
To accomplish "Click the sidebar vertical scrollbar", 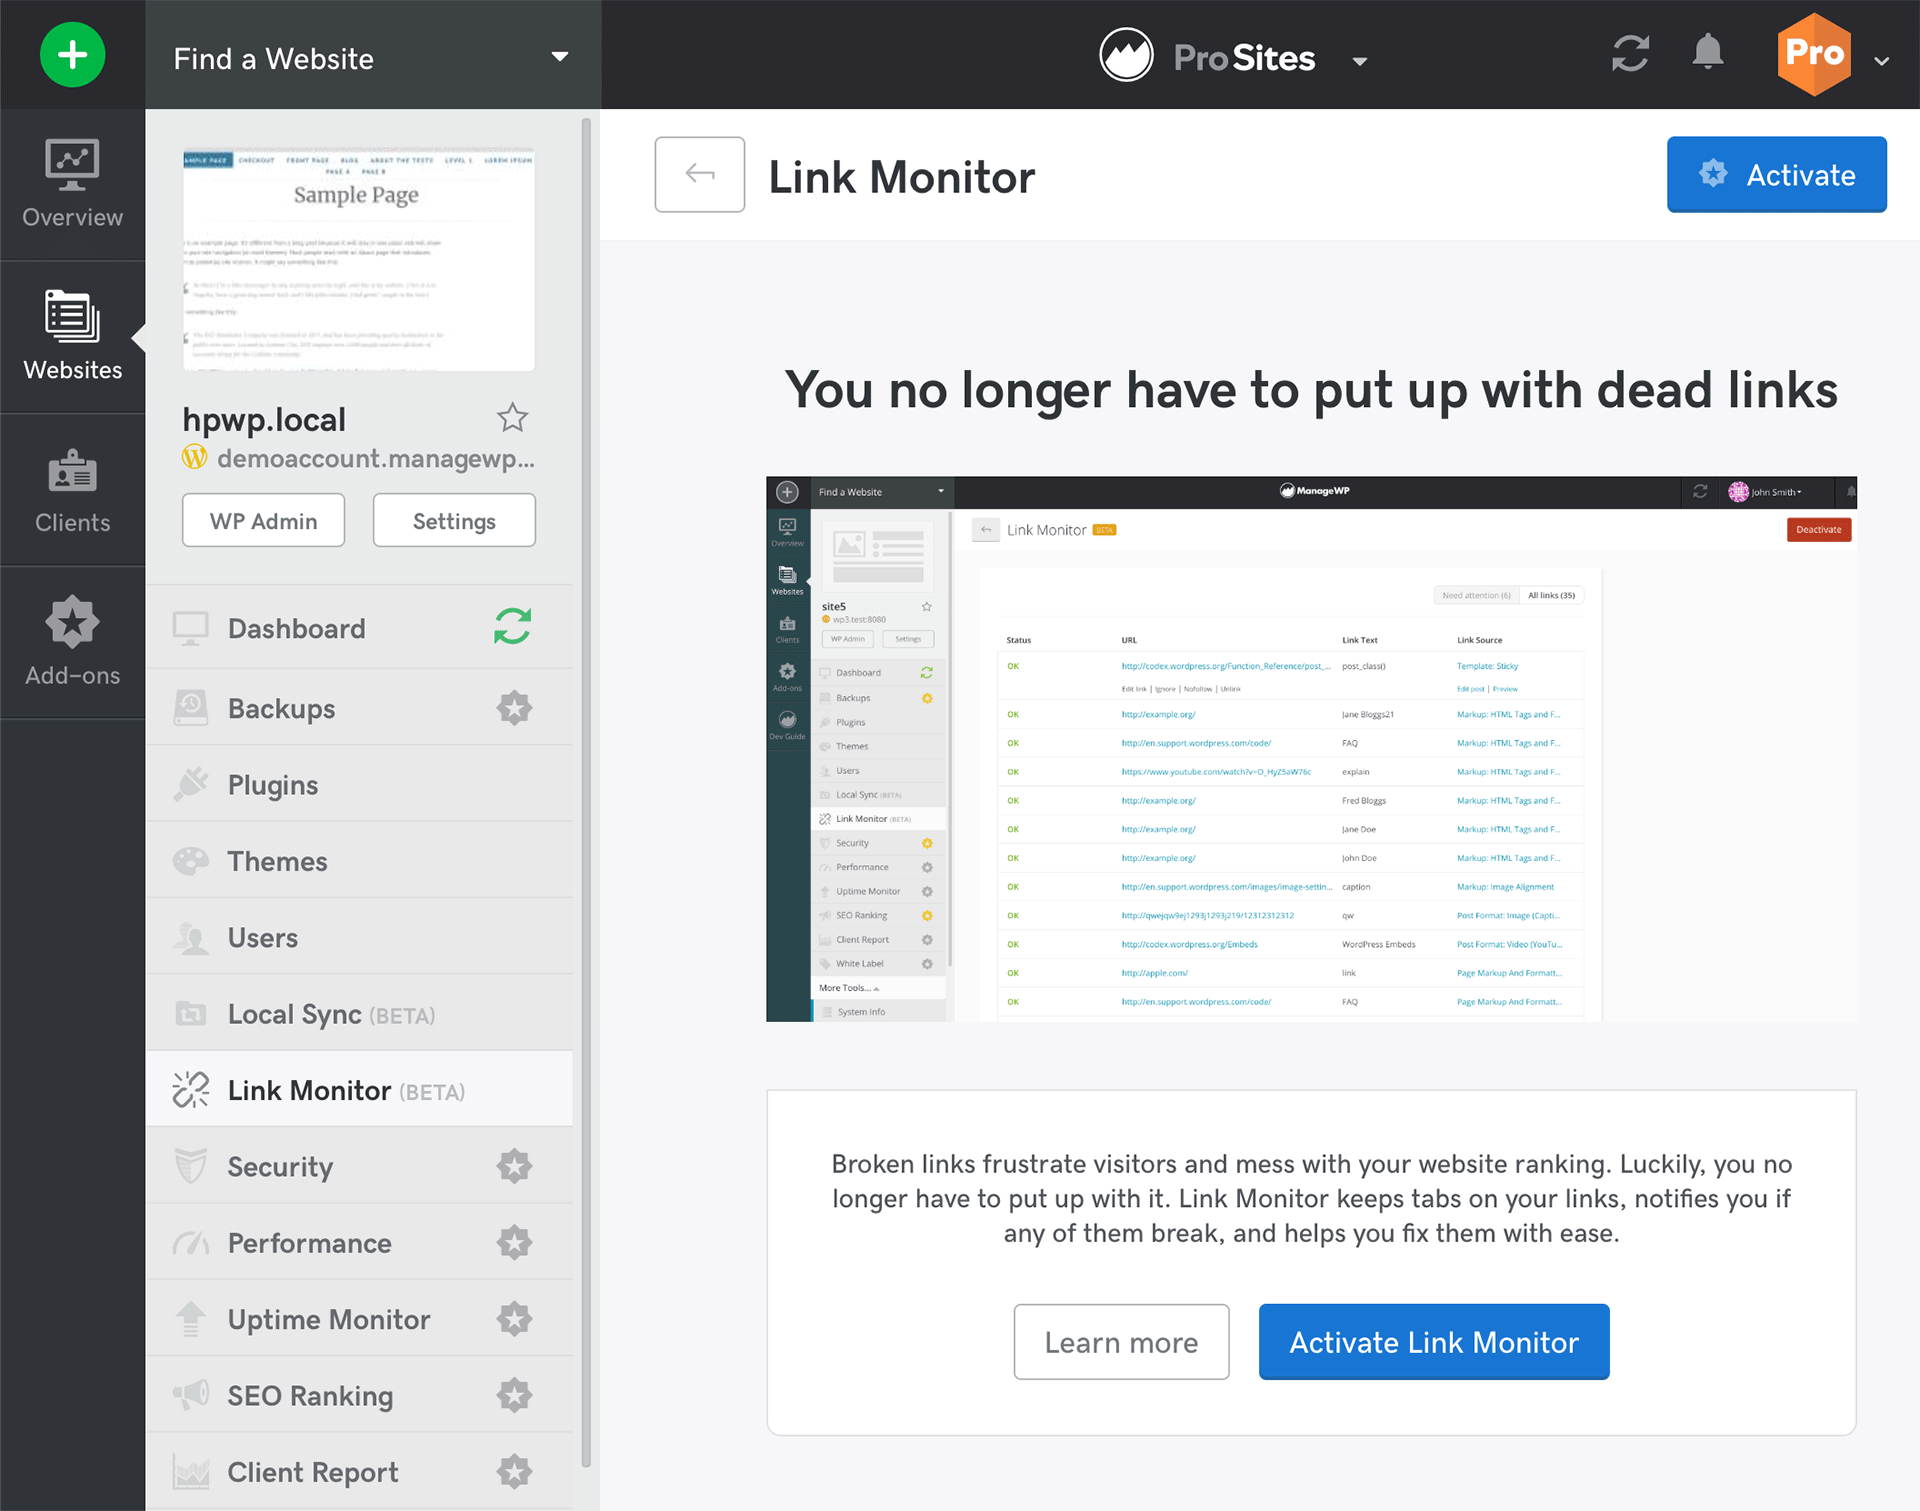I will (586, 792).
